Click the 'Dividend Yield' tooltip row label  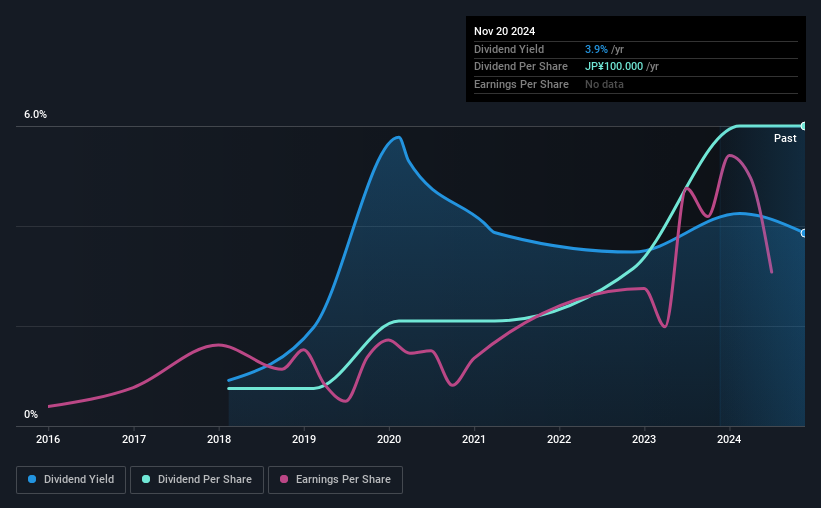[x=509, y=49]
